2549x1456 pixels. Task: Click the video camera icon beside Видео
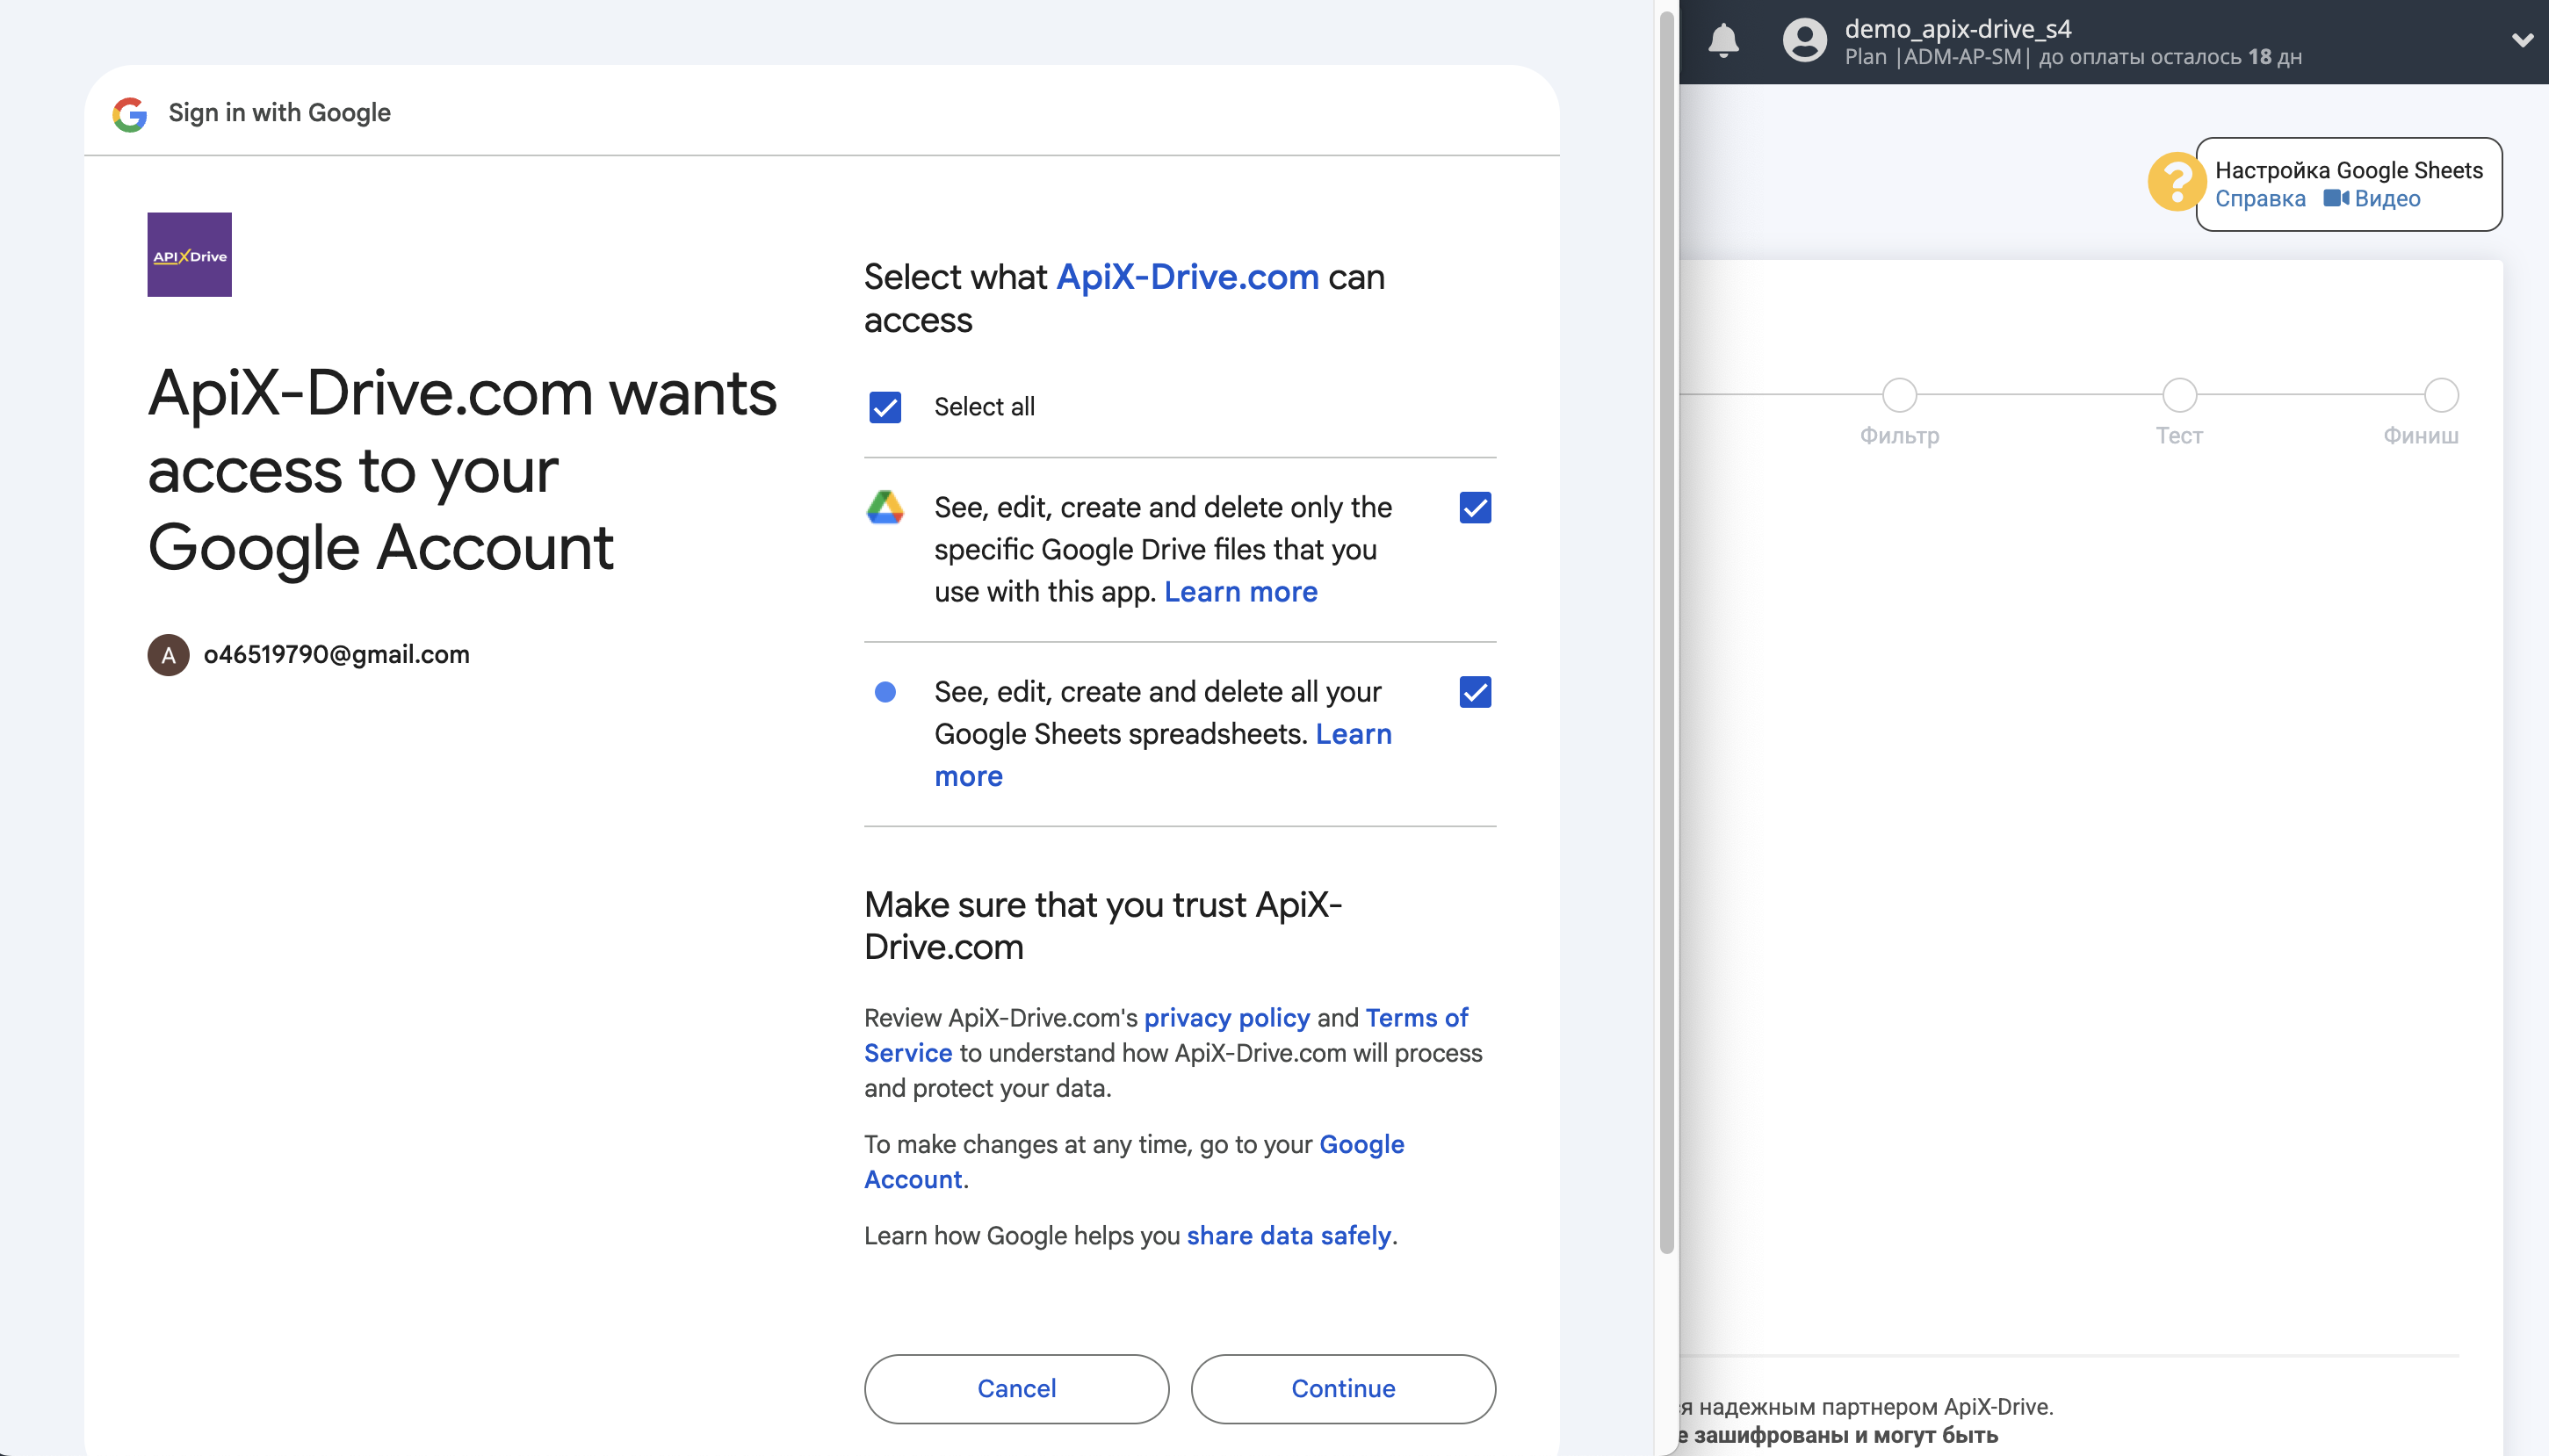click(2339, 199)
